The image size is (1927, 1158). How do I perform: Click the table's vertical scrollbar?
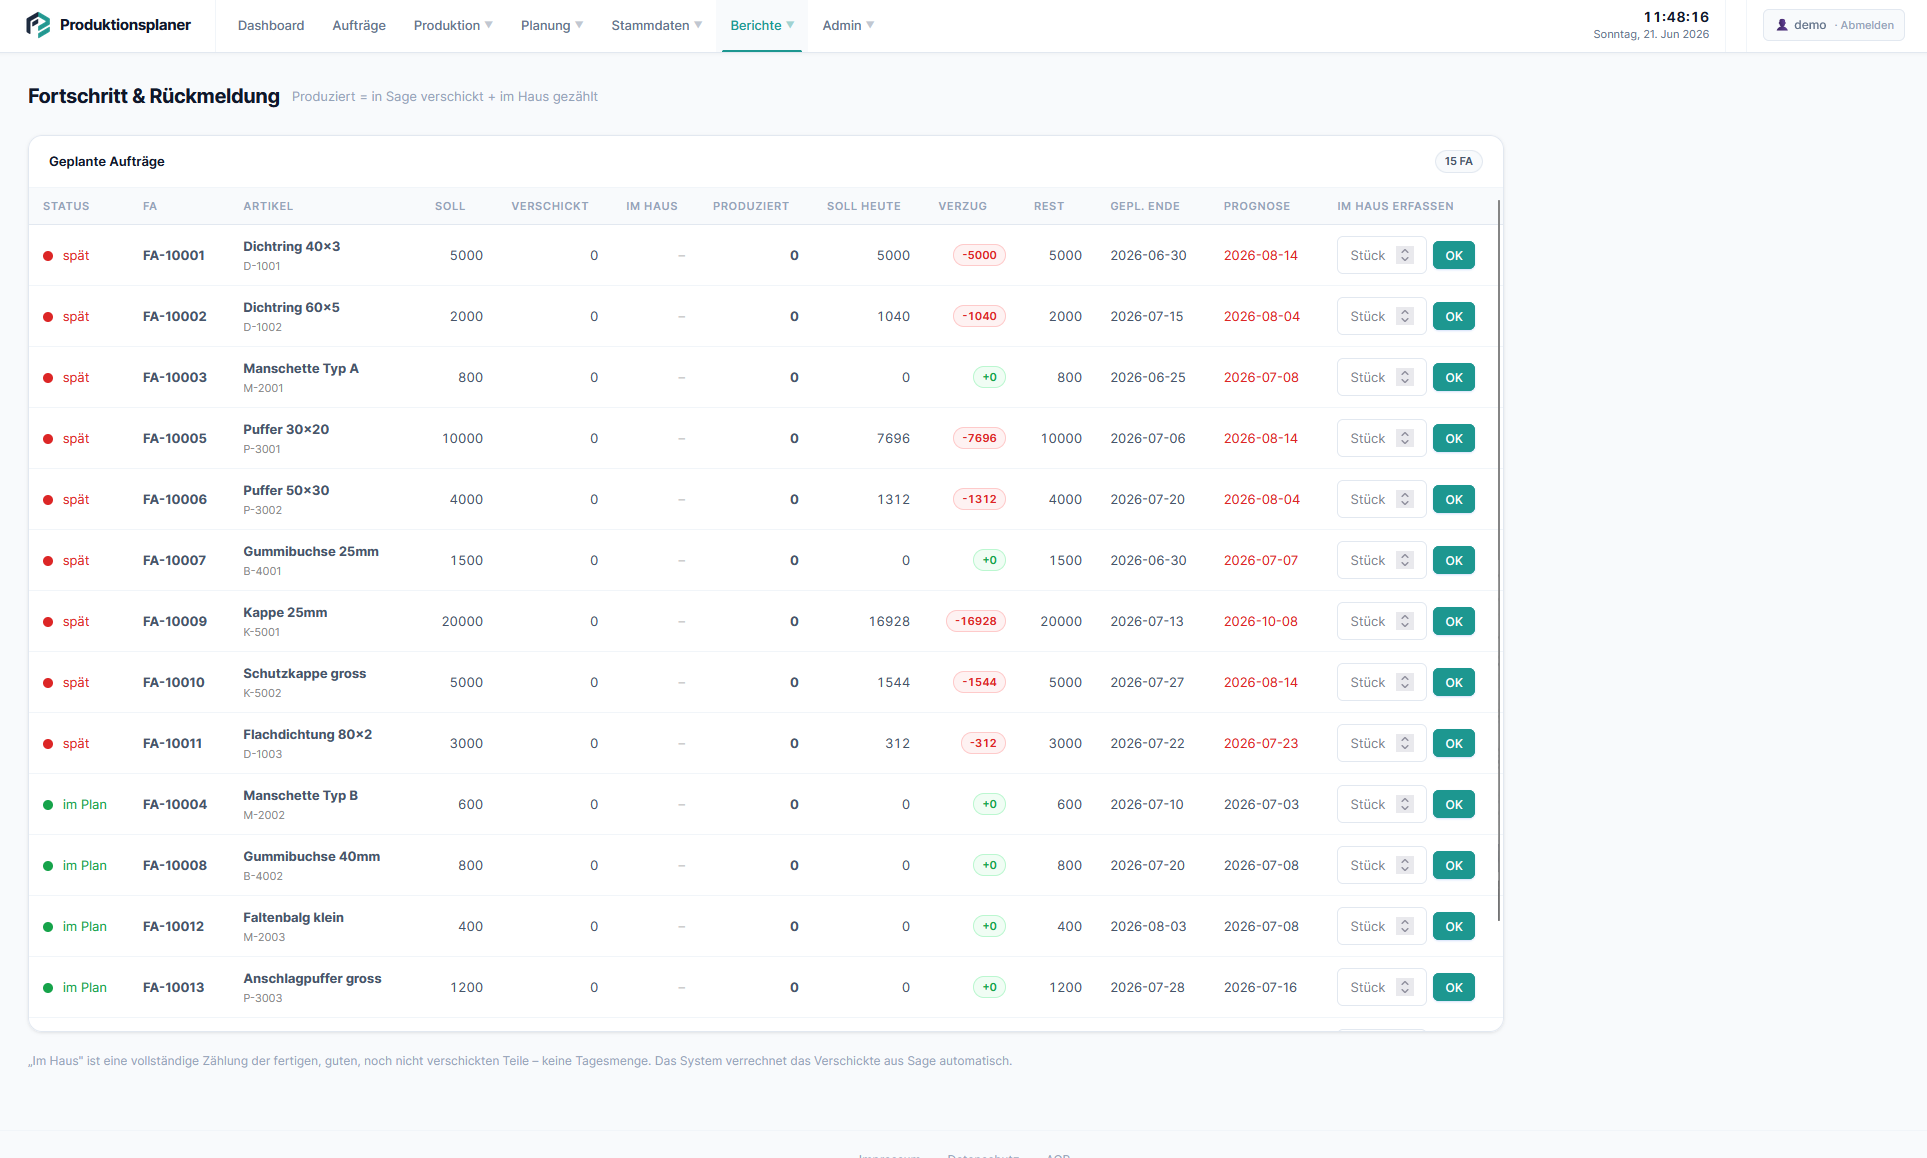tap(1499, 560)
